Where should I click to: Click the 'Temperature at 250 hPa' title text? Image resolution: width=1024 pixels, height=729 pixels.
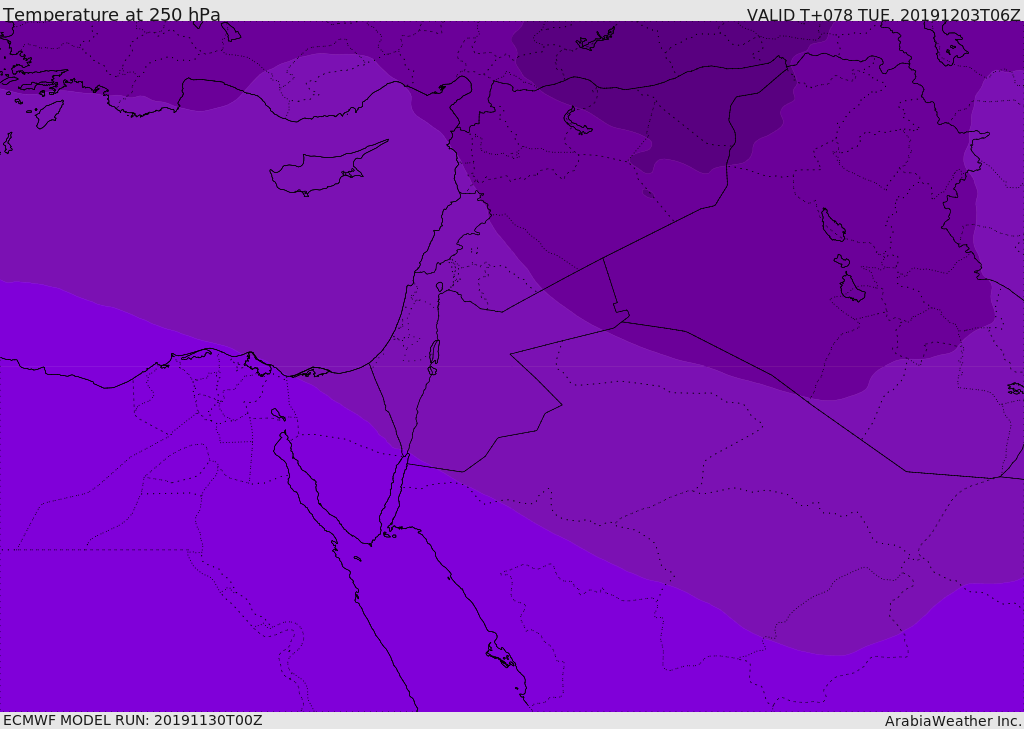coord(112,14)
